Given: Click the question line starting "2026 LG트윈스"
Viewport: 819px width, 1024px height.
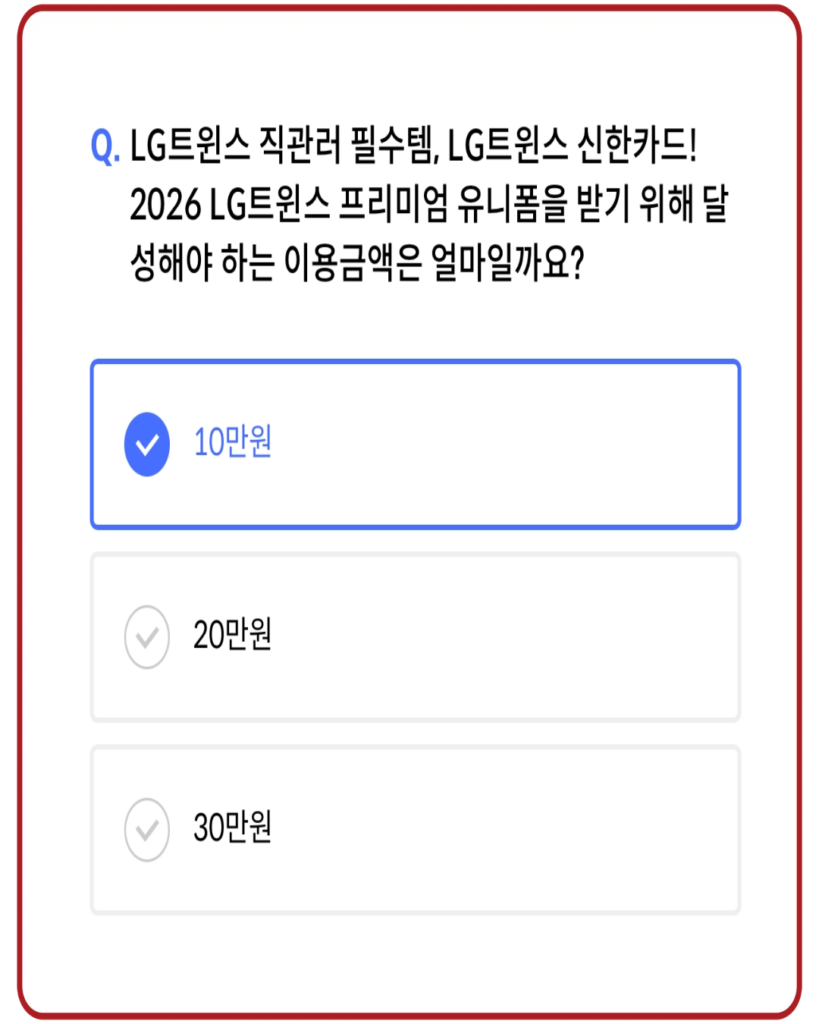Looking at the screenshot, I should [428, 206].
